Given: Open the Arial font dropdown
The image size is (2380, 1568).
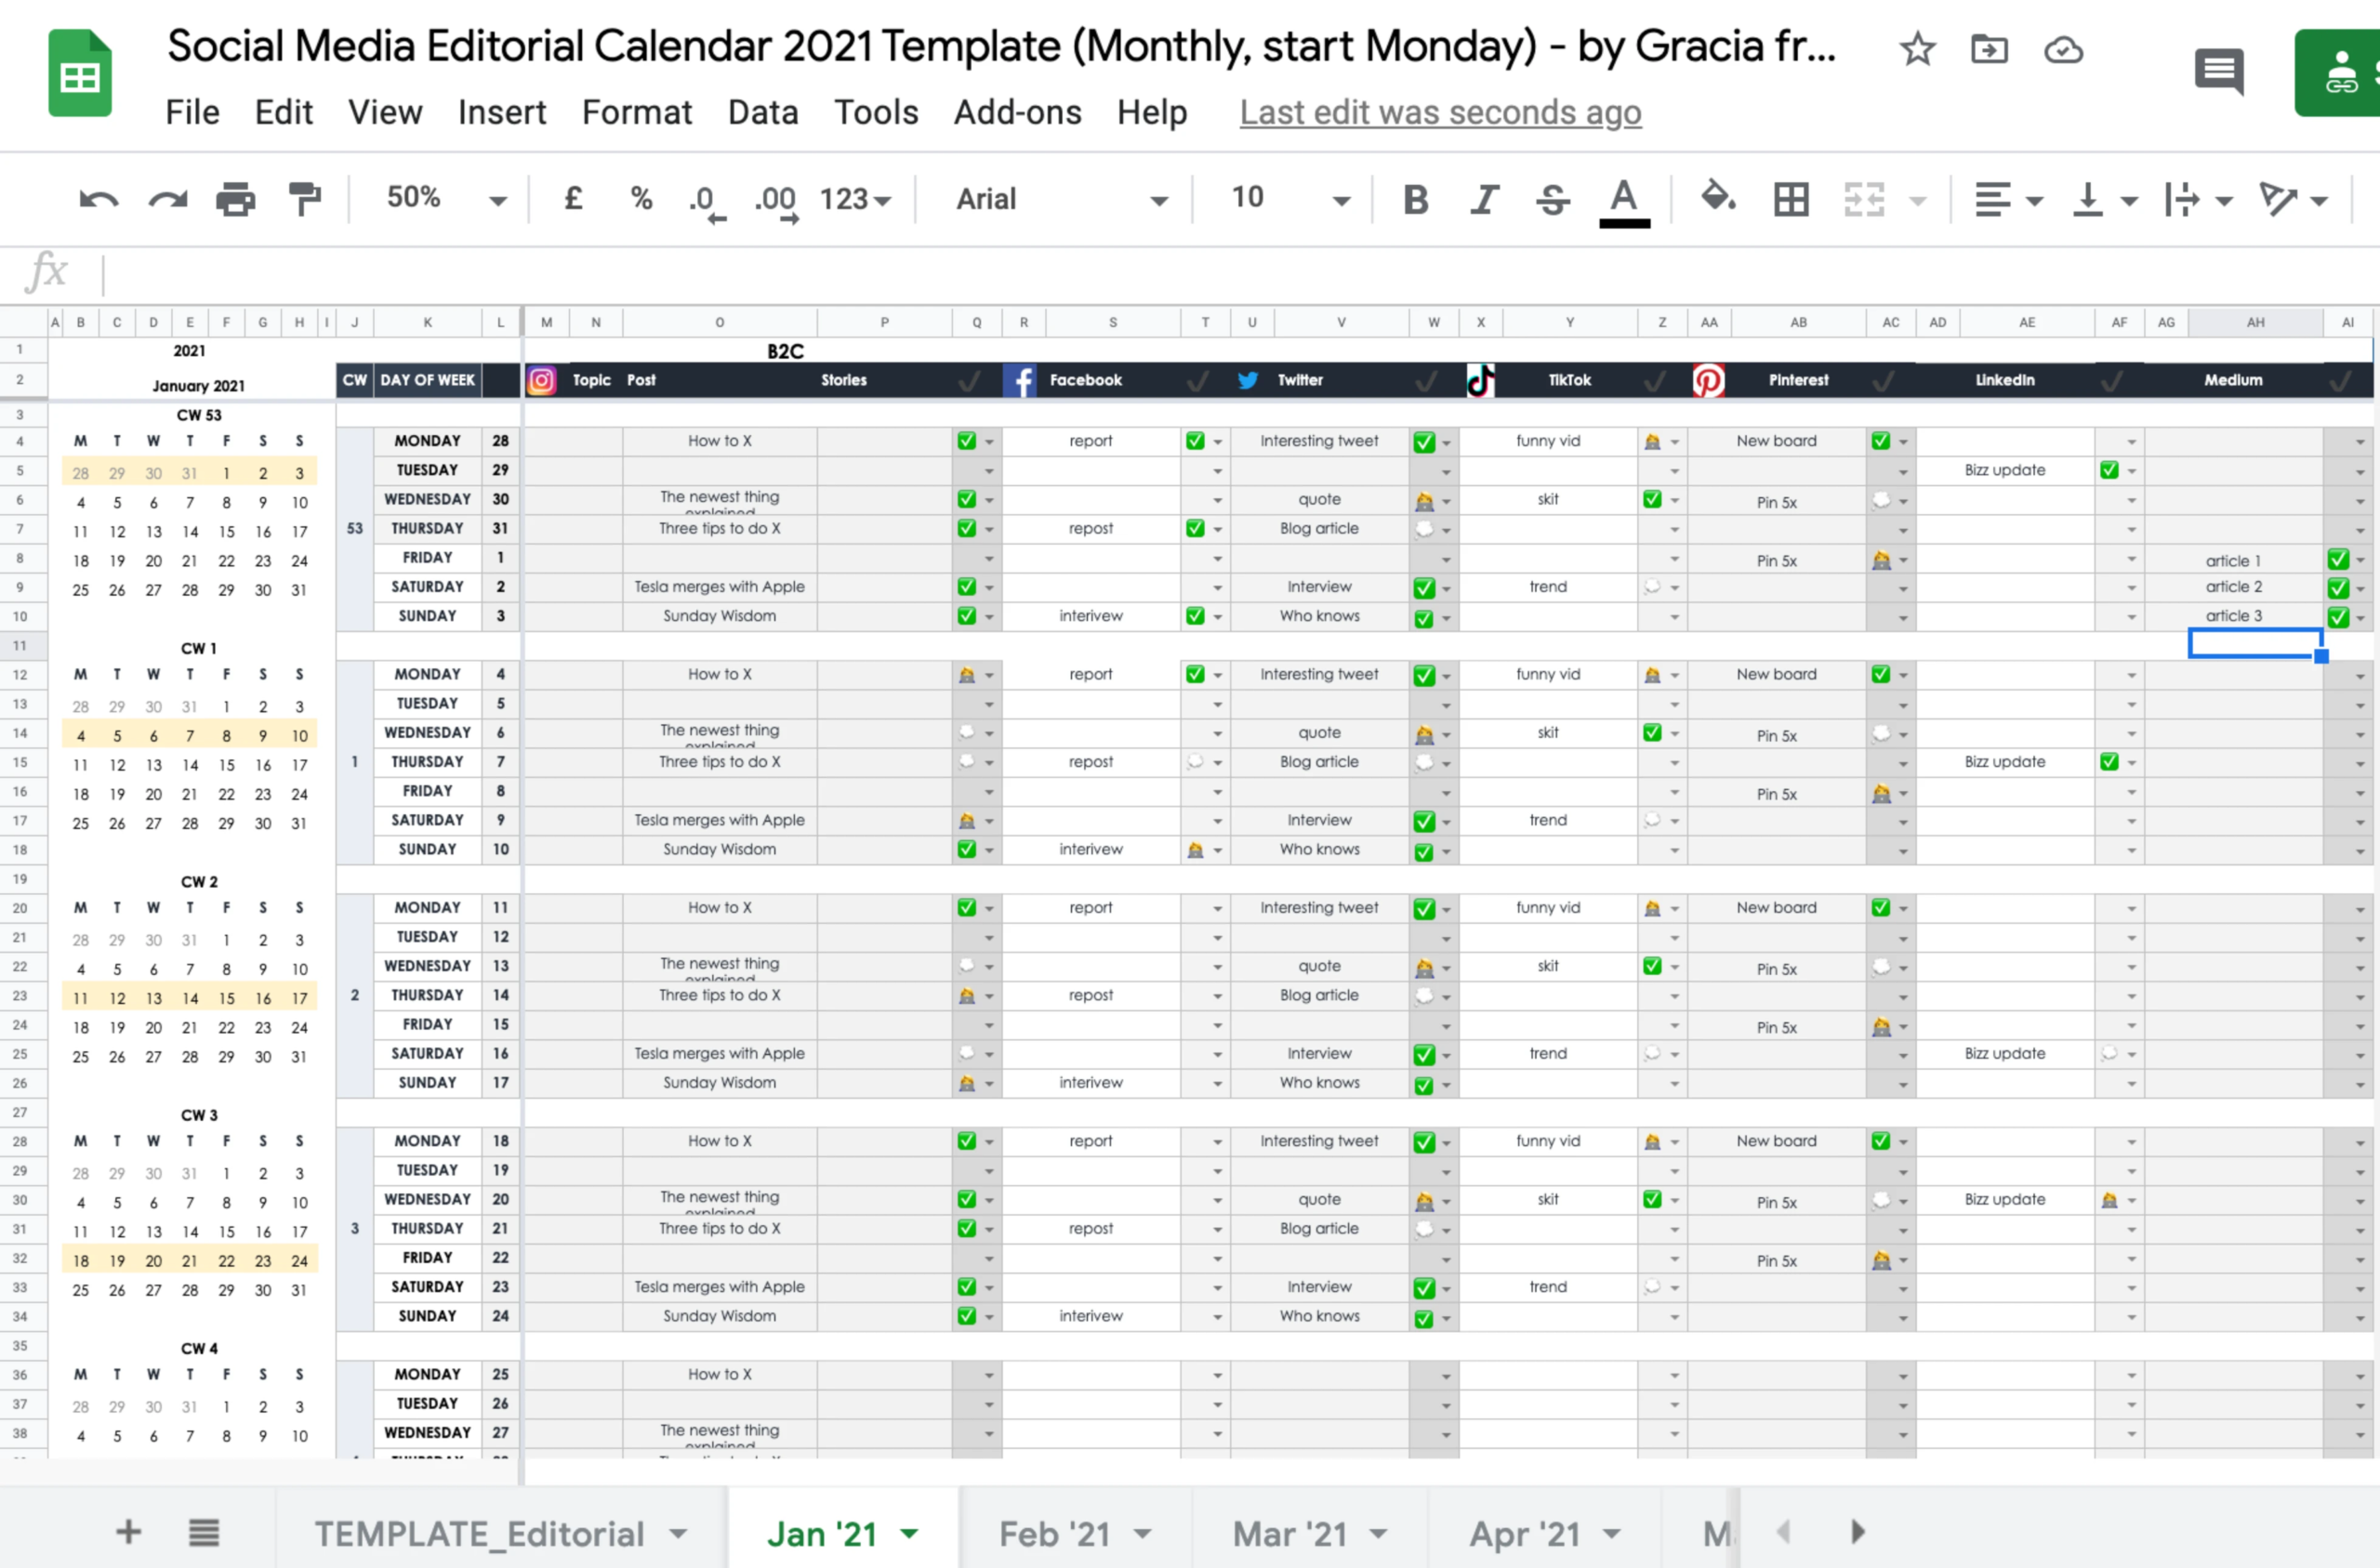Looking at the screenshot, I should pos(1160,199).
